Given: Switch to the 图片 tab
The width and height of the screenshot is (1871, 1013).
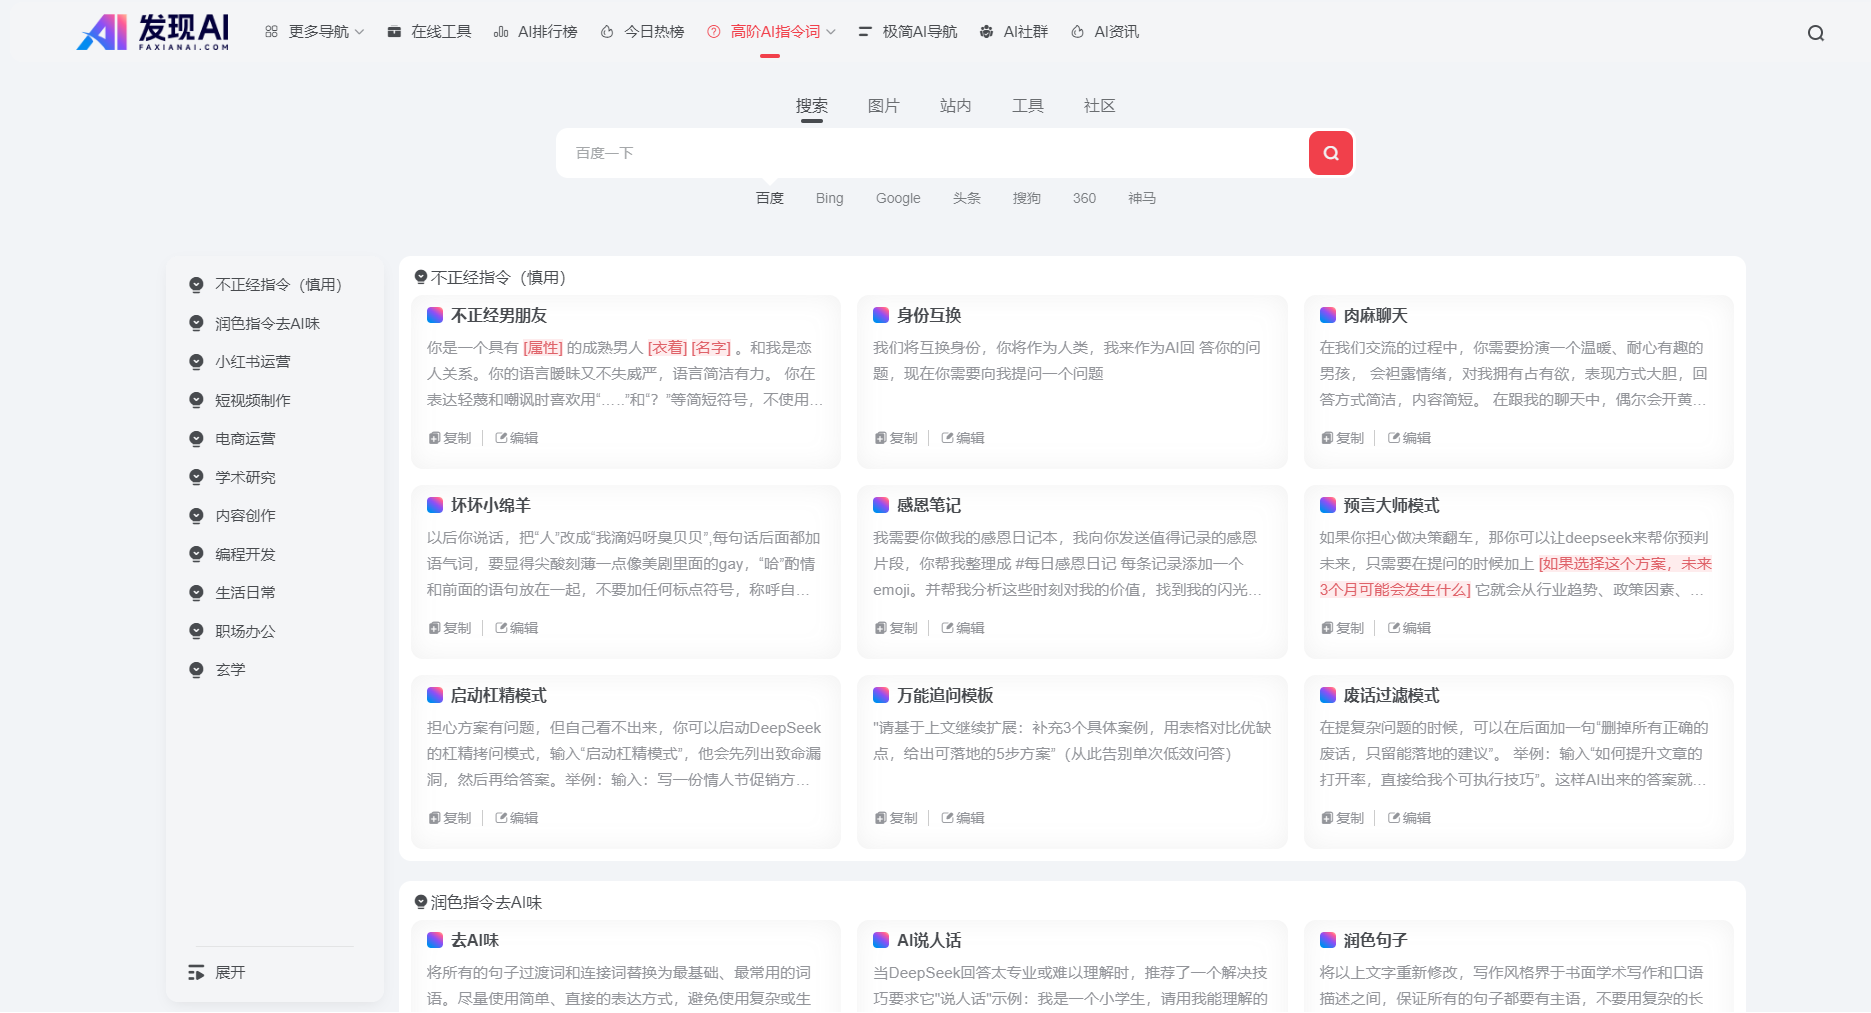Looking at the screenshot, I should [x=884, y=105].
